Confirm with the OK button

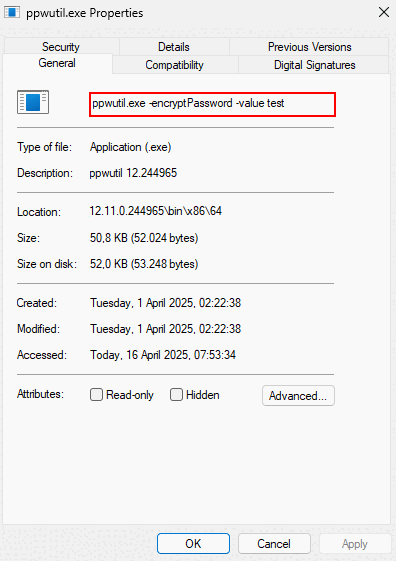[193, 544]
